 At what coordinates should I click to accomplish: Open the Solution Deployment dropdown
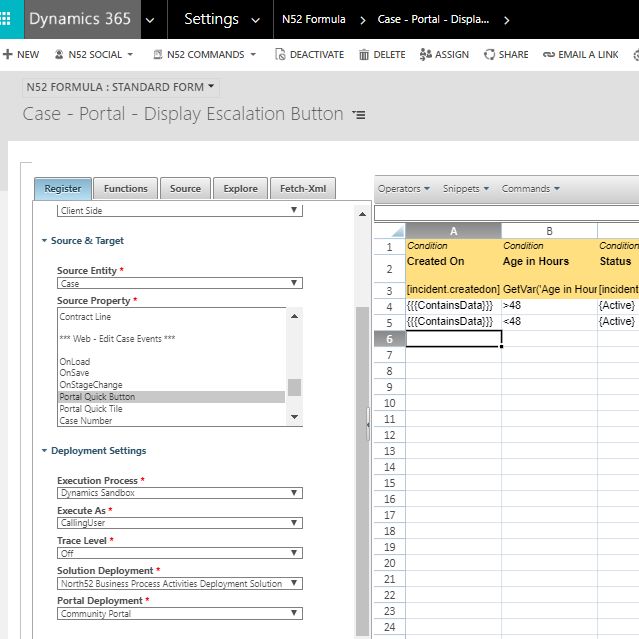pos(180,583)
